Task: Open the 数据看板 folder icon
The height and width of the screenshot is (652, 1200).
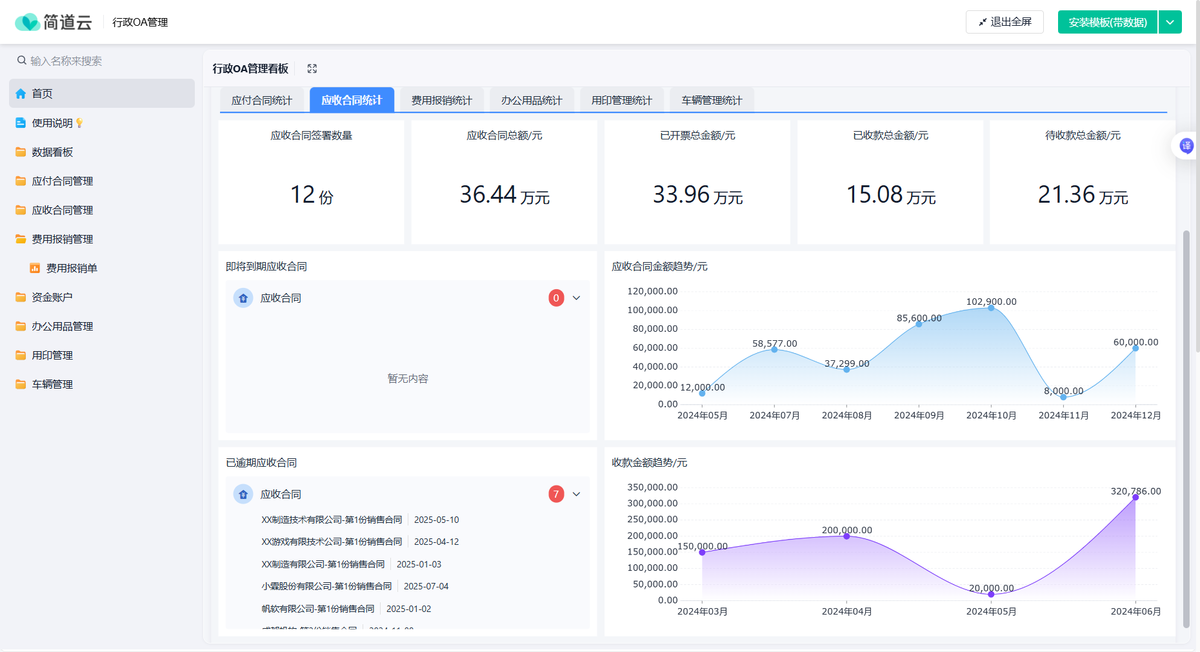Action: [20, 151]
